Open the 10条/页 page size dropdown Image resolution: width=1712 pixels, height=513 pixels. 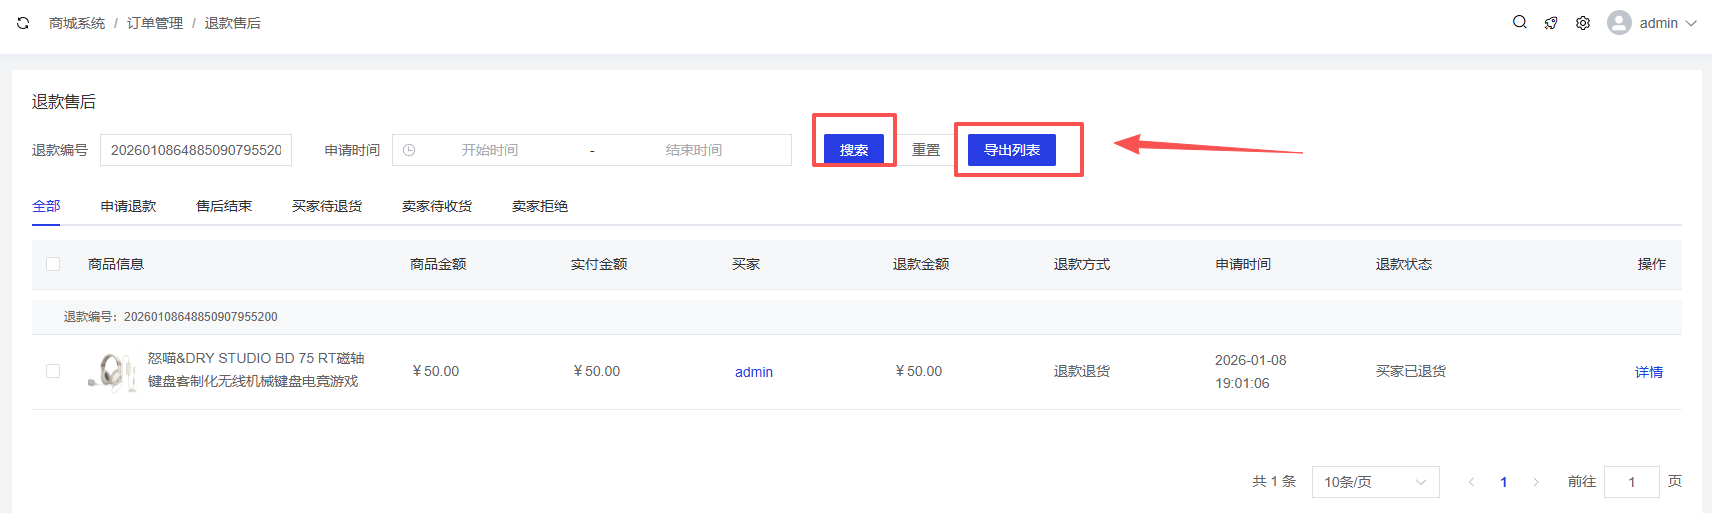click(x=1375, y=482)
